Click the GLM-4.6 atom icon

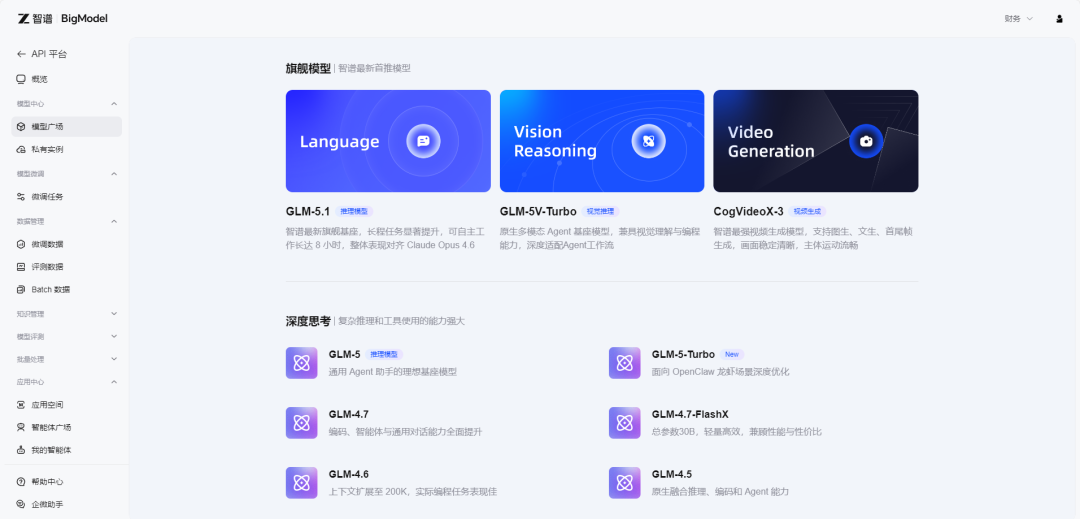pyautogui.click(x=302, y=483)
